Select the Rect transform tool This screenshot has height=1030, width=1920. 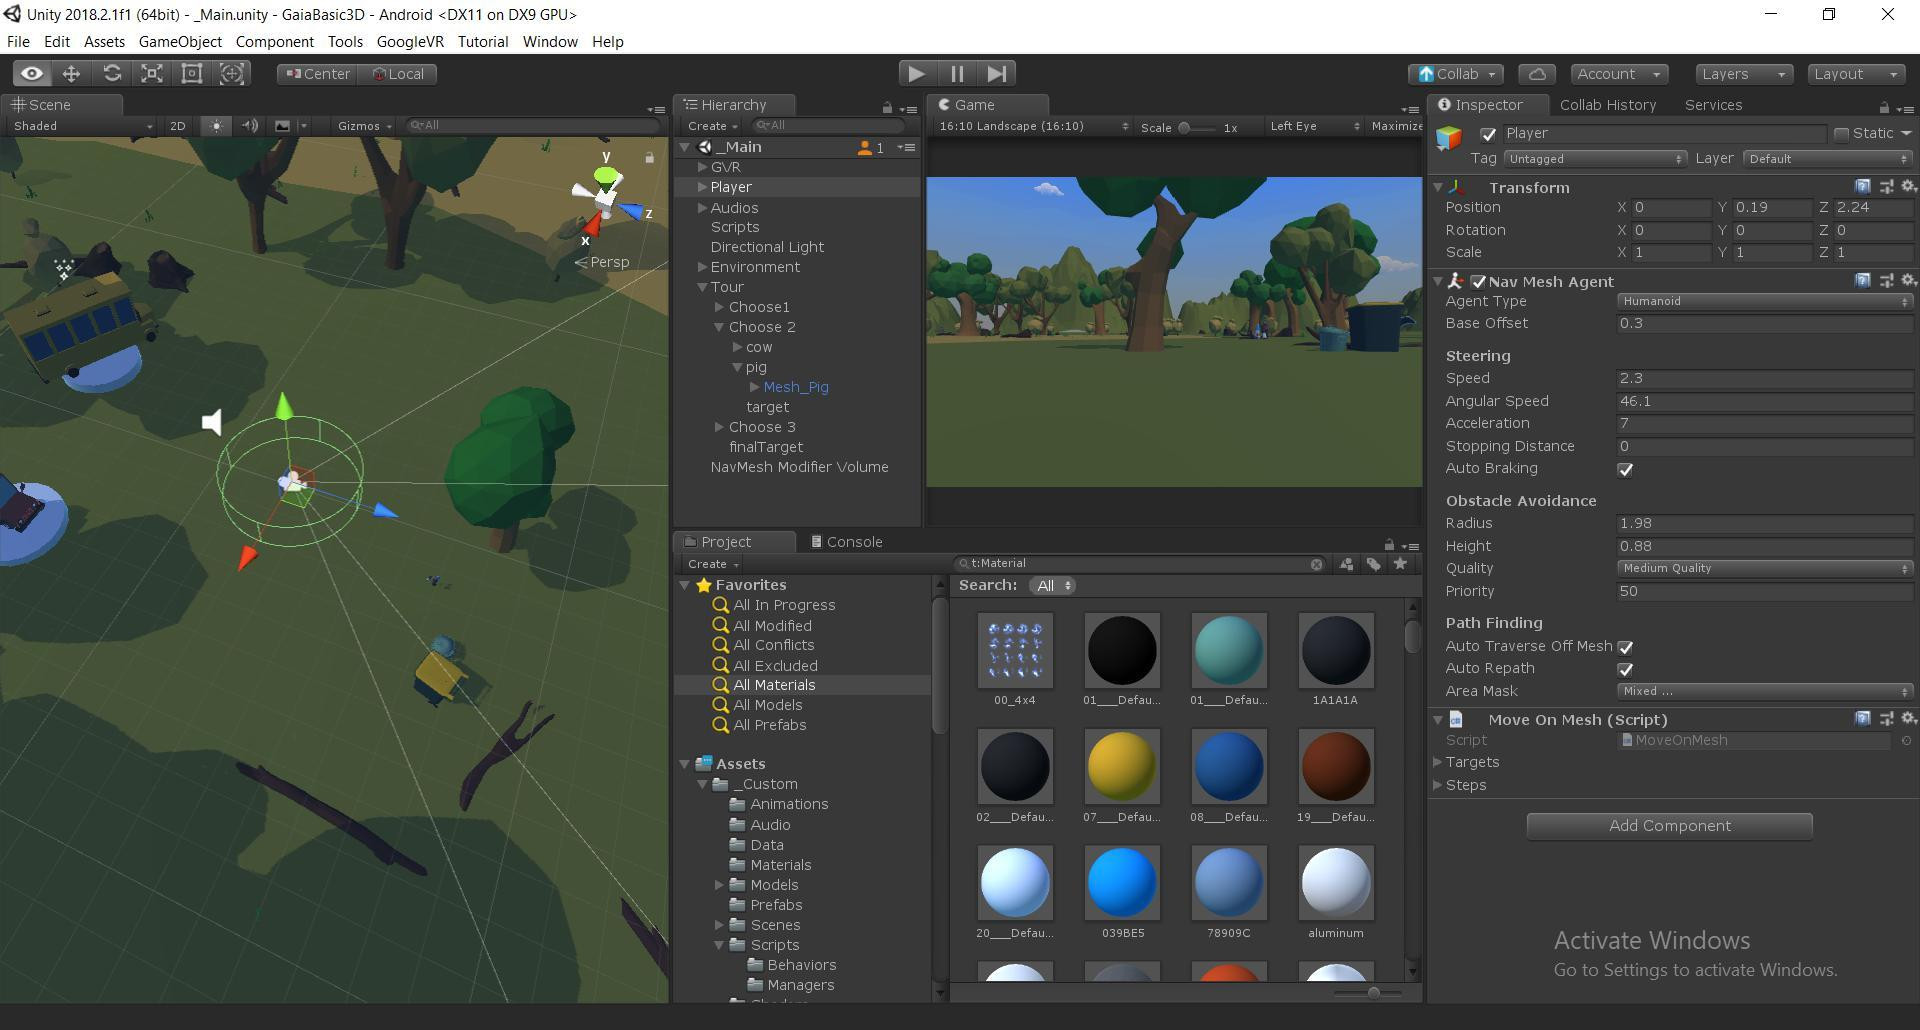click(192, 74)
